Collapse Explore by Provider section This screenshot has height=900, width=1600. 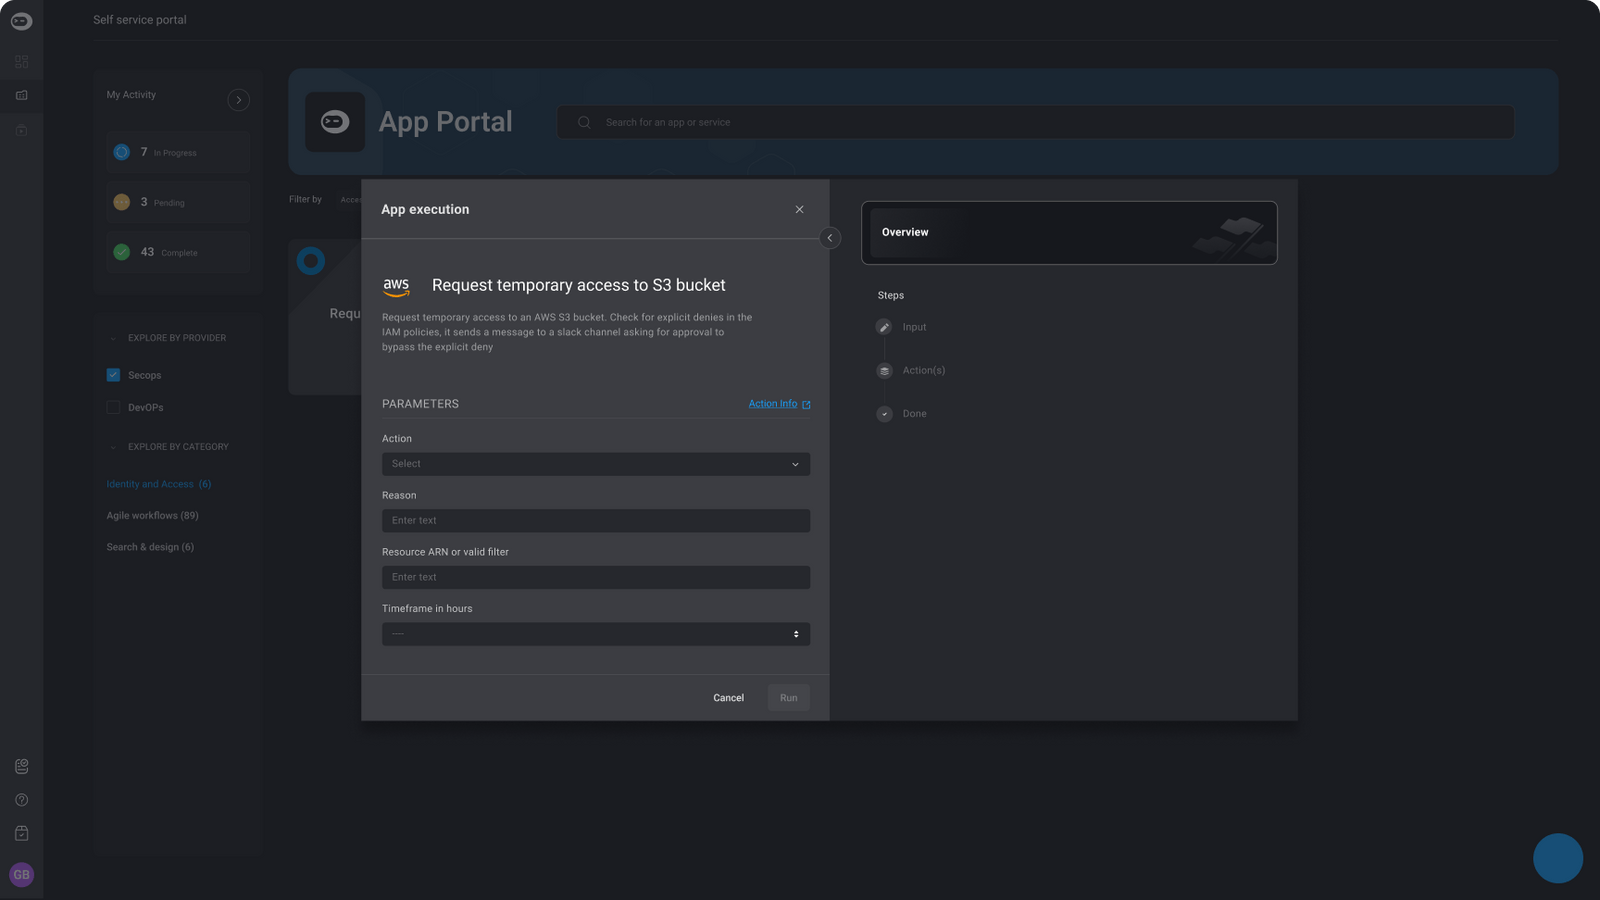point(113,339)
